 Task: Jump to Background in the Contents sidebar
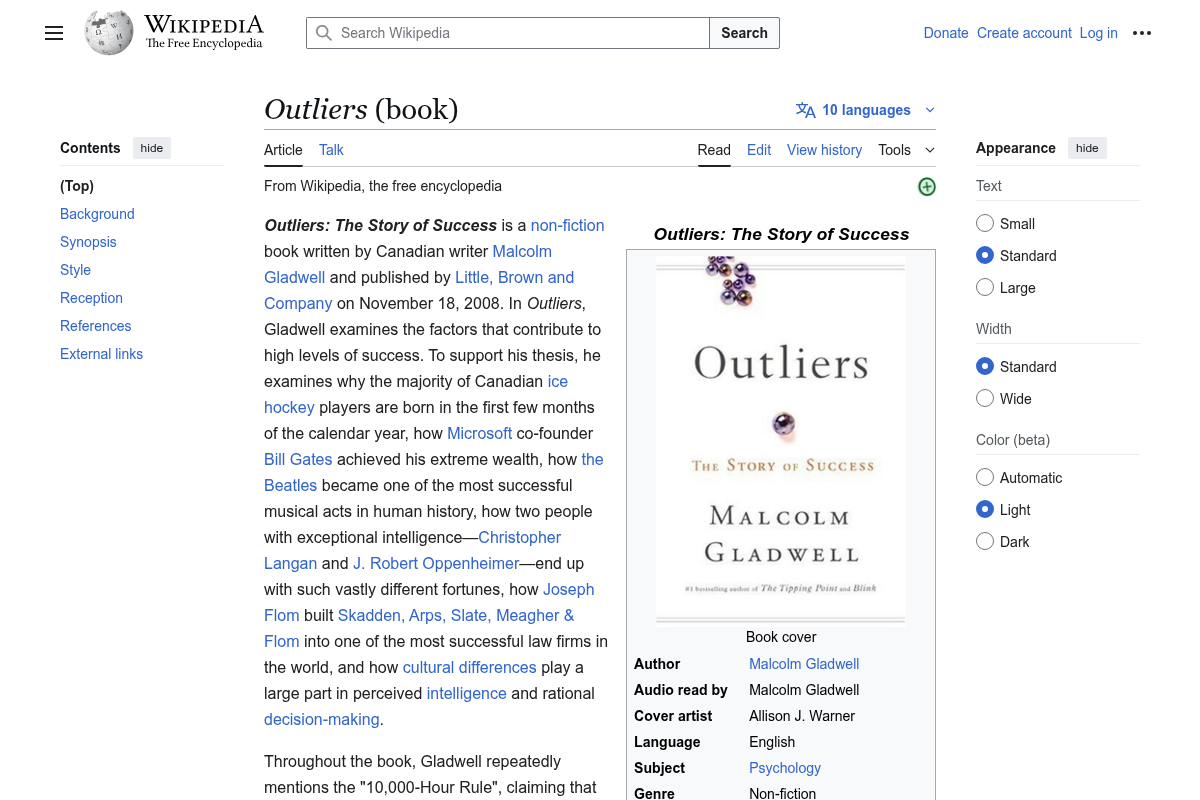[x=97, y=214]
